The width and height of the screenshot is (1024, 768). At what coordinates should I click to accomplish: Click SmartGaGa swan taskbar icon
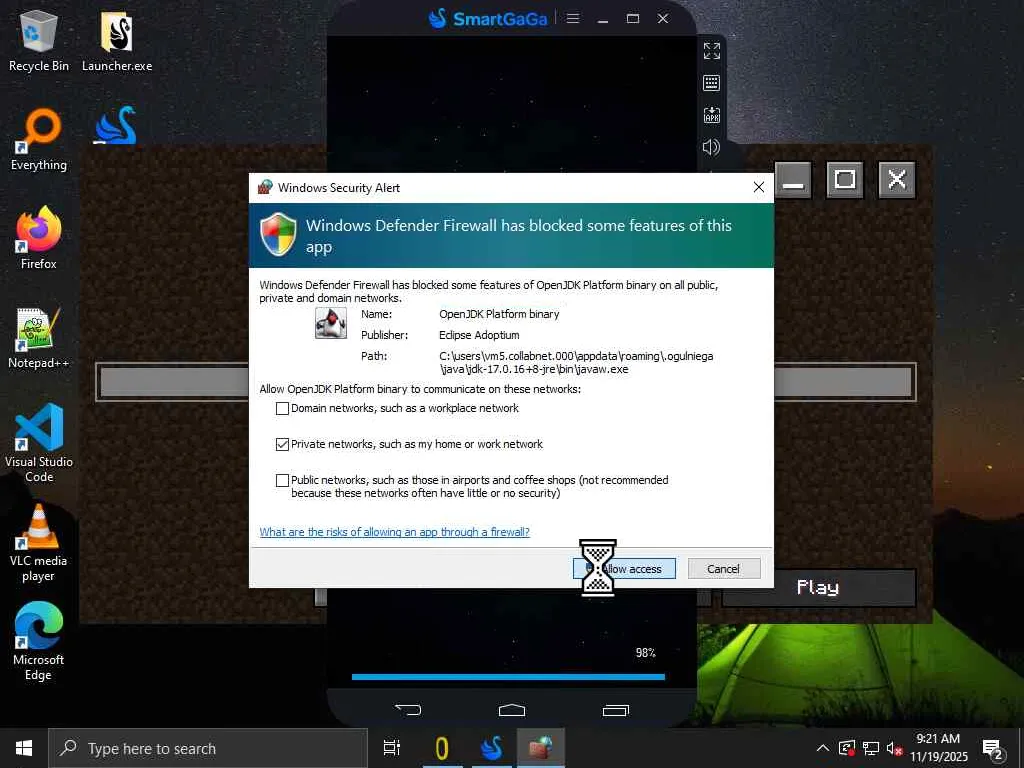(491, 748)
